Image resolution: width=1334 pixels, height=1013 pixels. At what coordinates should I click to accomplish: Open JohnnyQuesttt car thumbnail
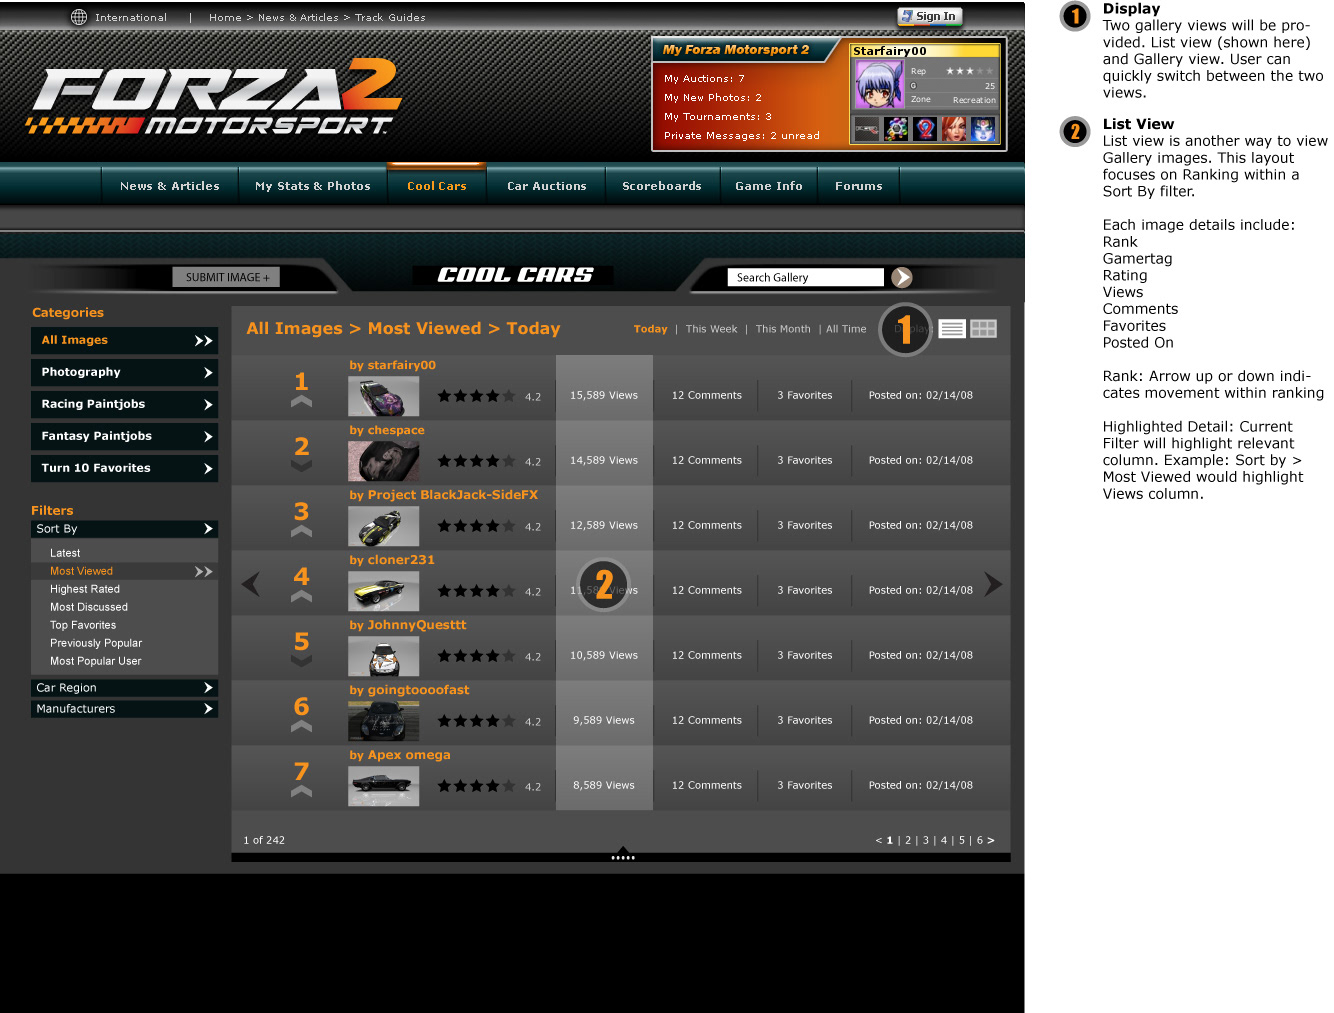point(383,657)
